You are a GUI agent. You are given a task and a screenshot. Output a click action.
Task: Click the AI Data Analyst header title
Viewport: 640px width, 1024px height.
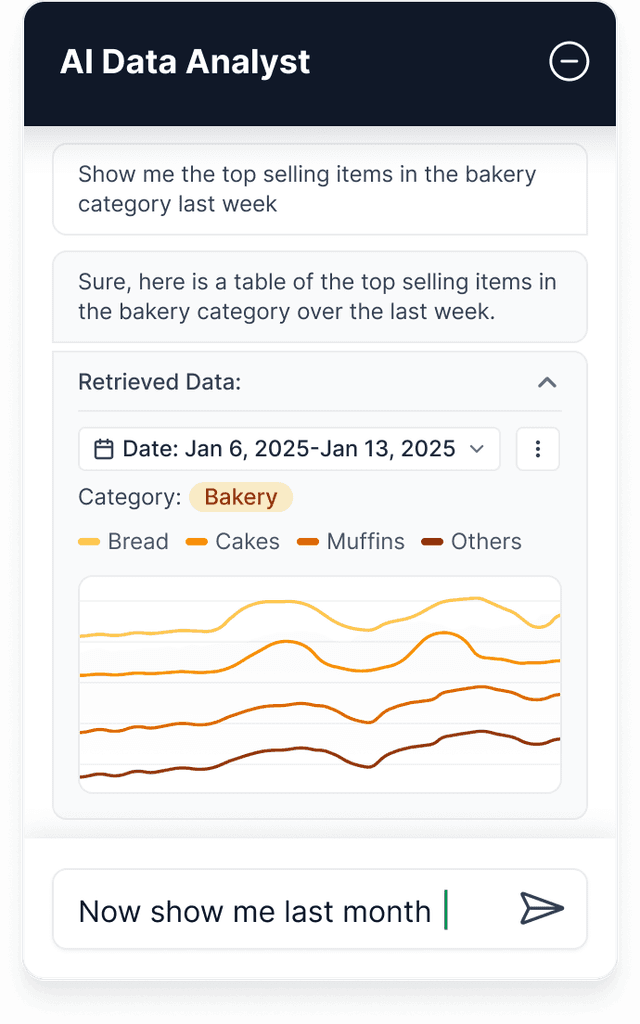(185, 62)
